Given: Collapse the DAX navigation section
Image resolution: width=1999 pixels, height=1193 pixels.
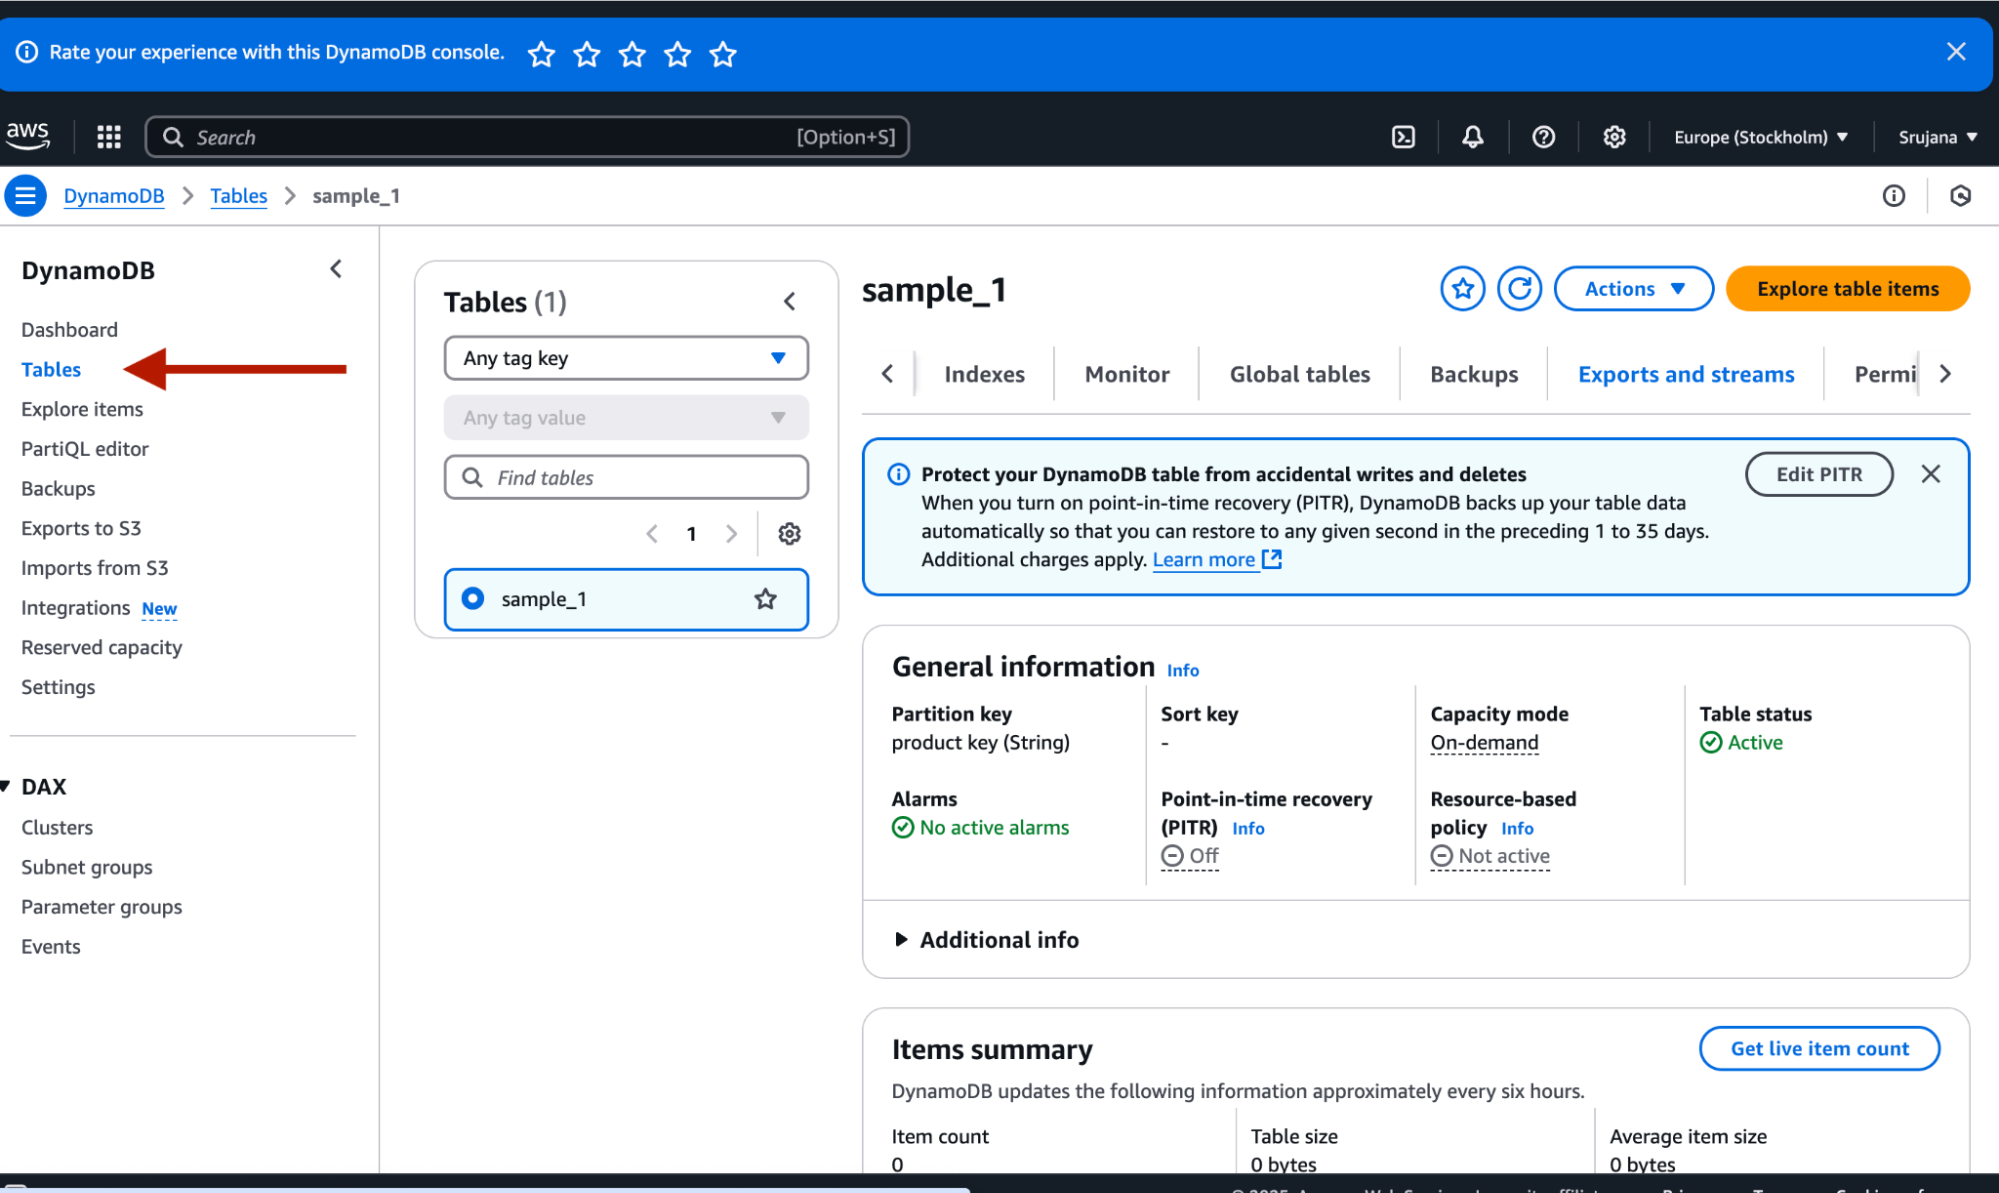Looking at the screenshot, I should [x=6, y=787].
